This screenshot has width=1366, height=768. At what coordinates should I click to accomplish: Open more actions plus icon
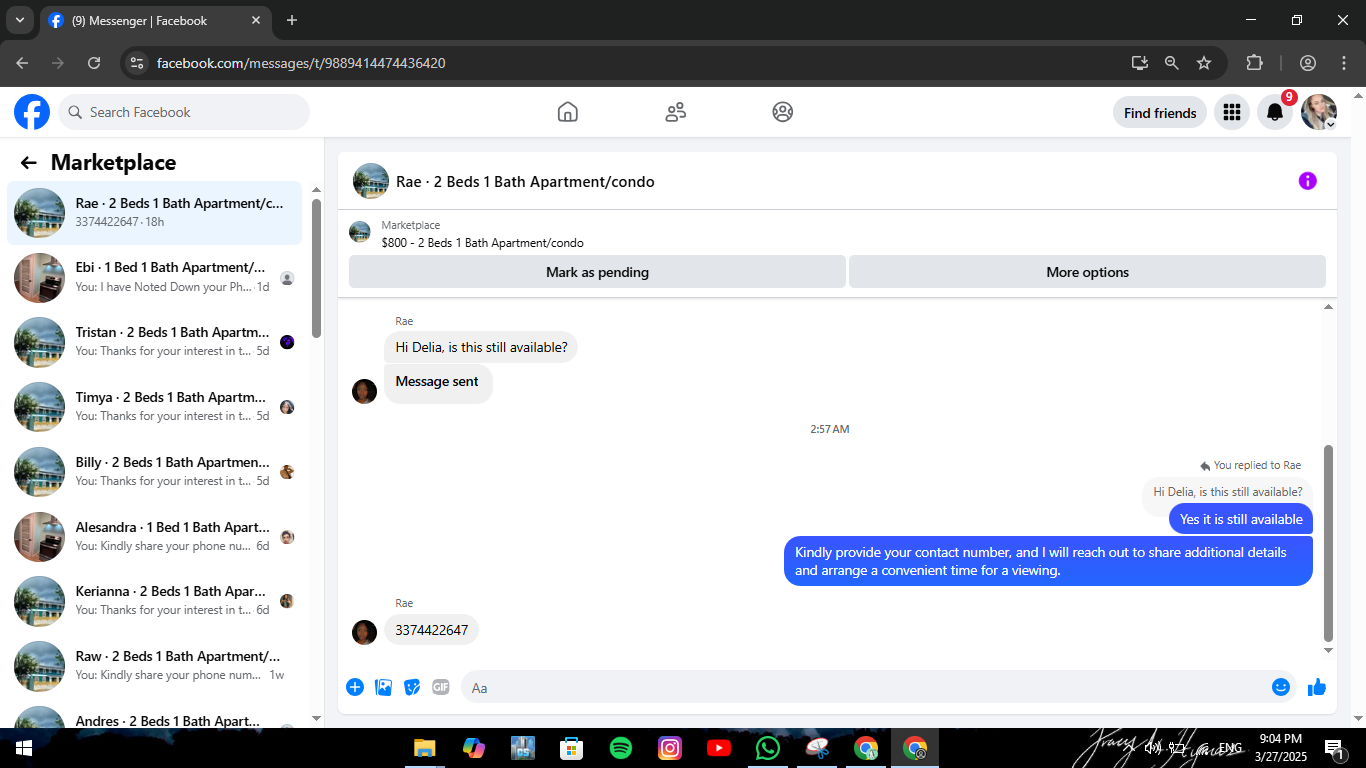355,687
